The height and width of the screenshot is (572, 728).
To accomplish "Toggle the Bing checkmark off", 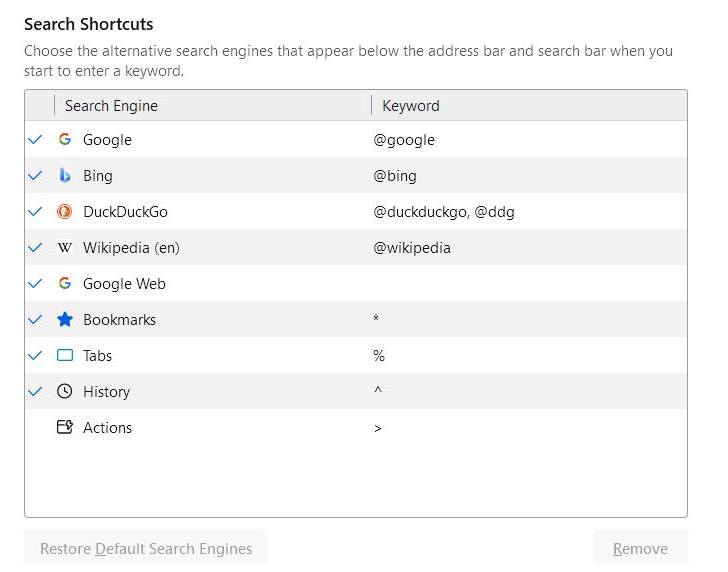I will [x=35, y=176].
